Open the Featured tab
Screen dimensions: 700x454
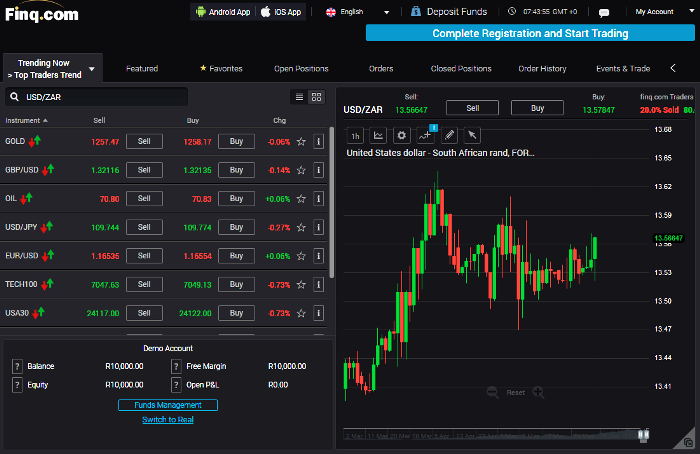[x=142, y=69]
